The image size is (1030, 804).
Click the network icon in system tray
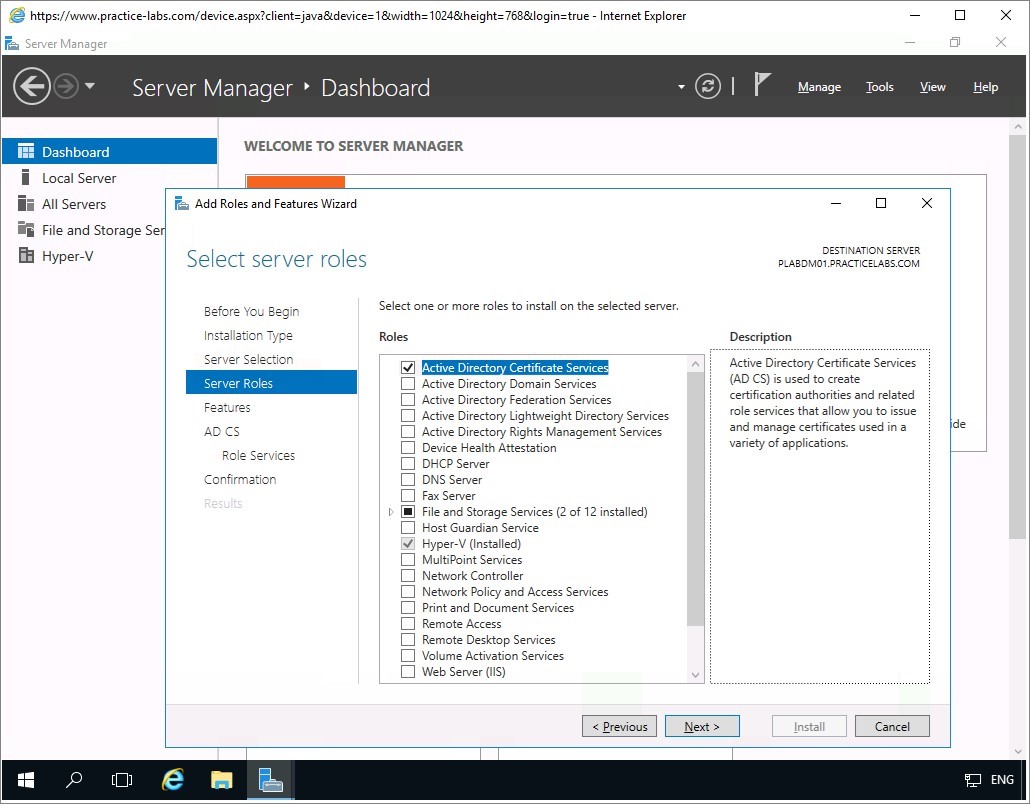point(972,780)
